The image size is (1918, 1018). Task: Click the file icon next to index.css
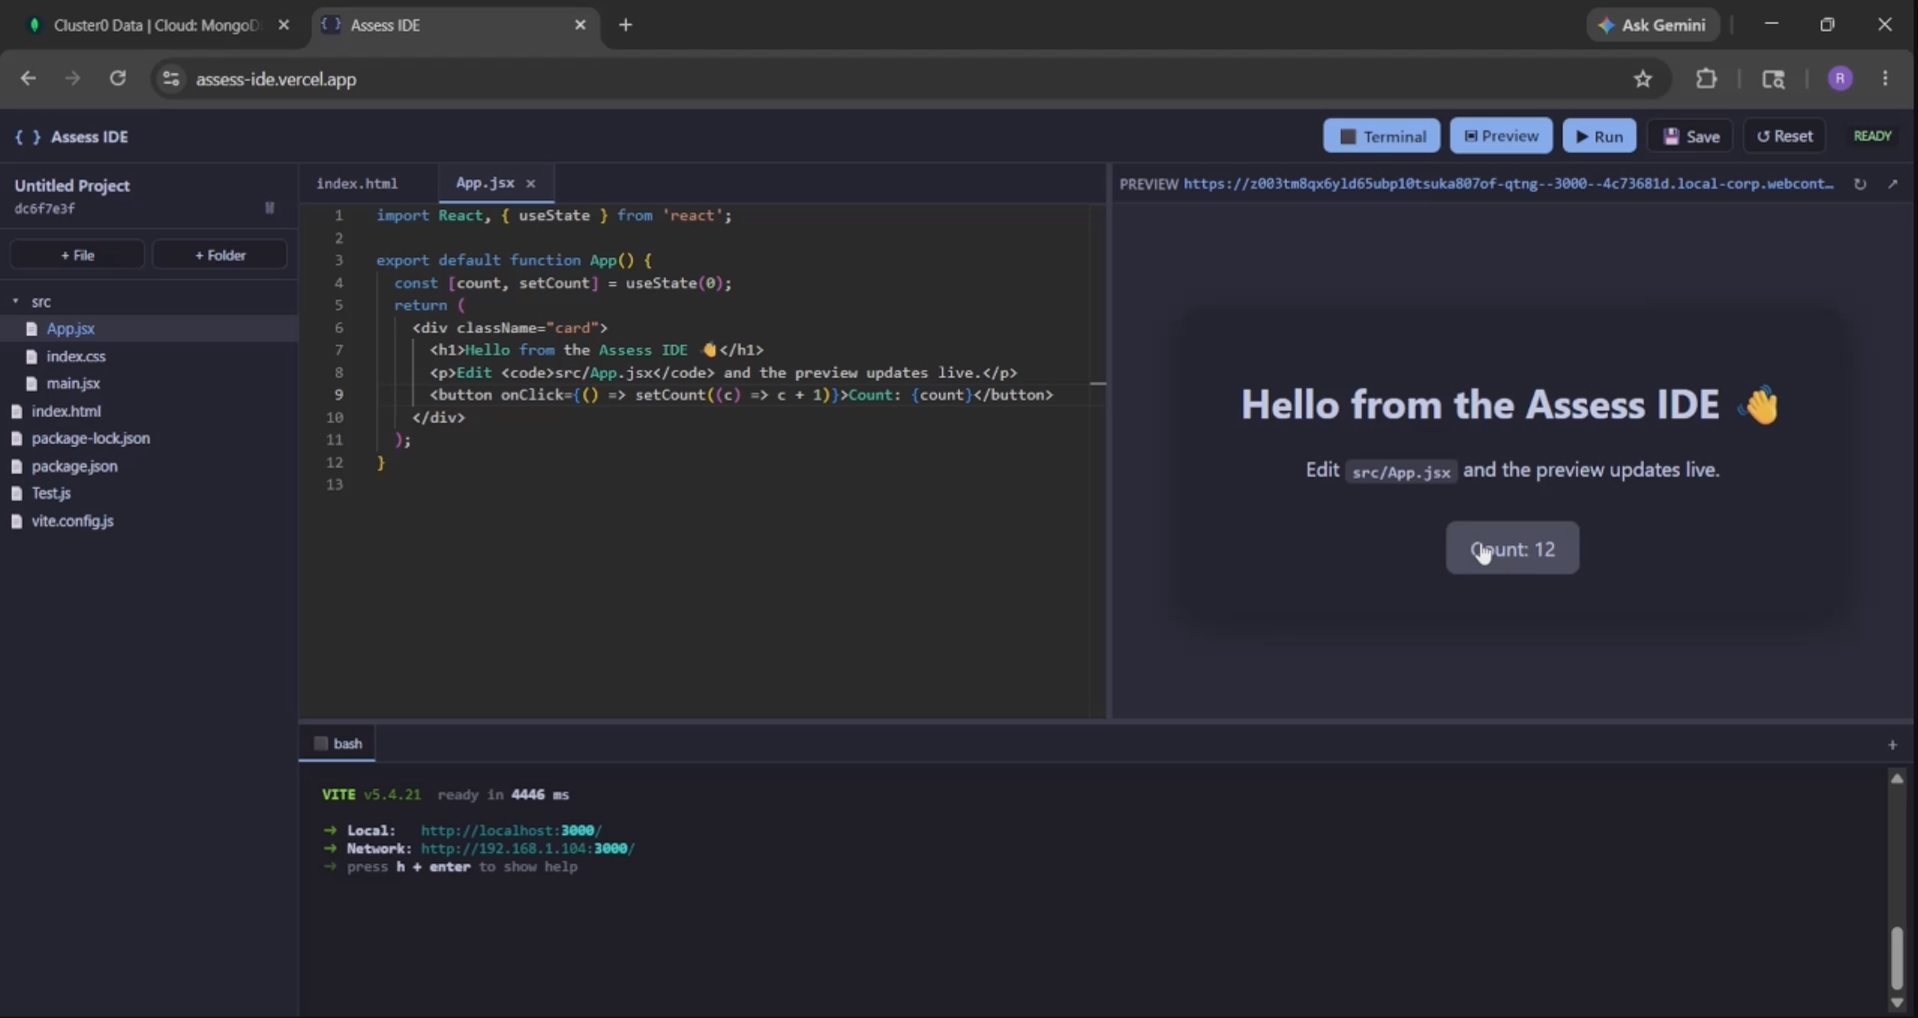pyautogui.click(x=31, y=356)
